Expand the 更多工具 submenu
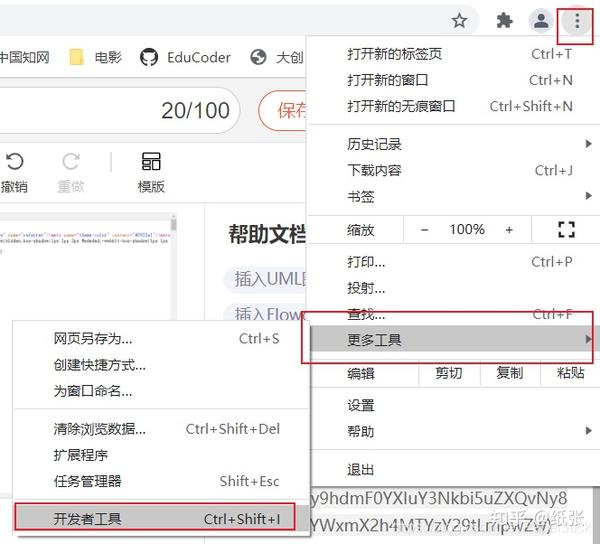The image size is (600, 544). [x=453, y=339]
